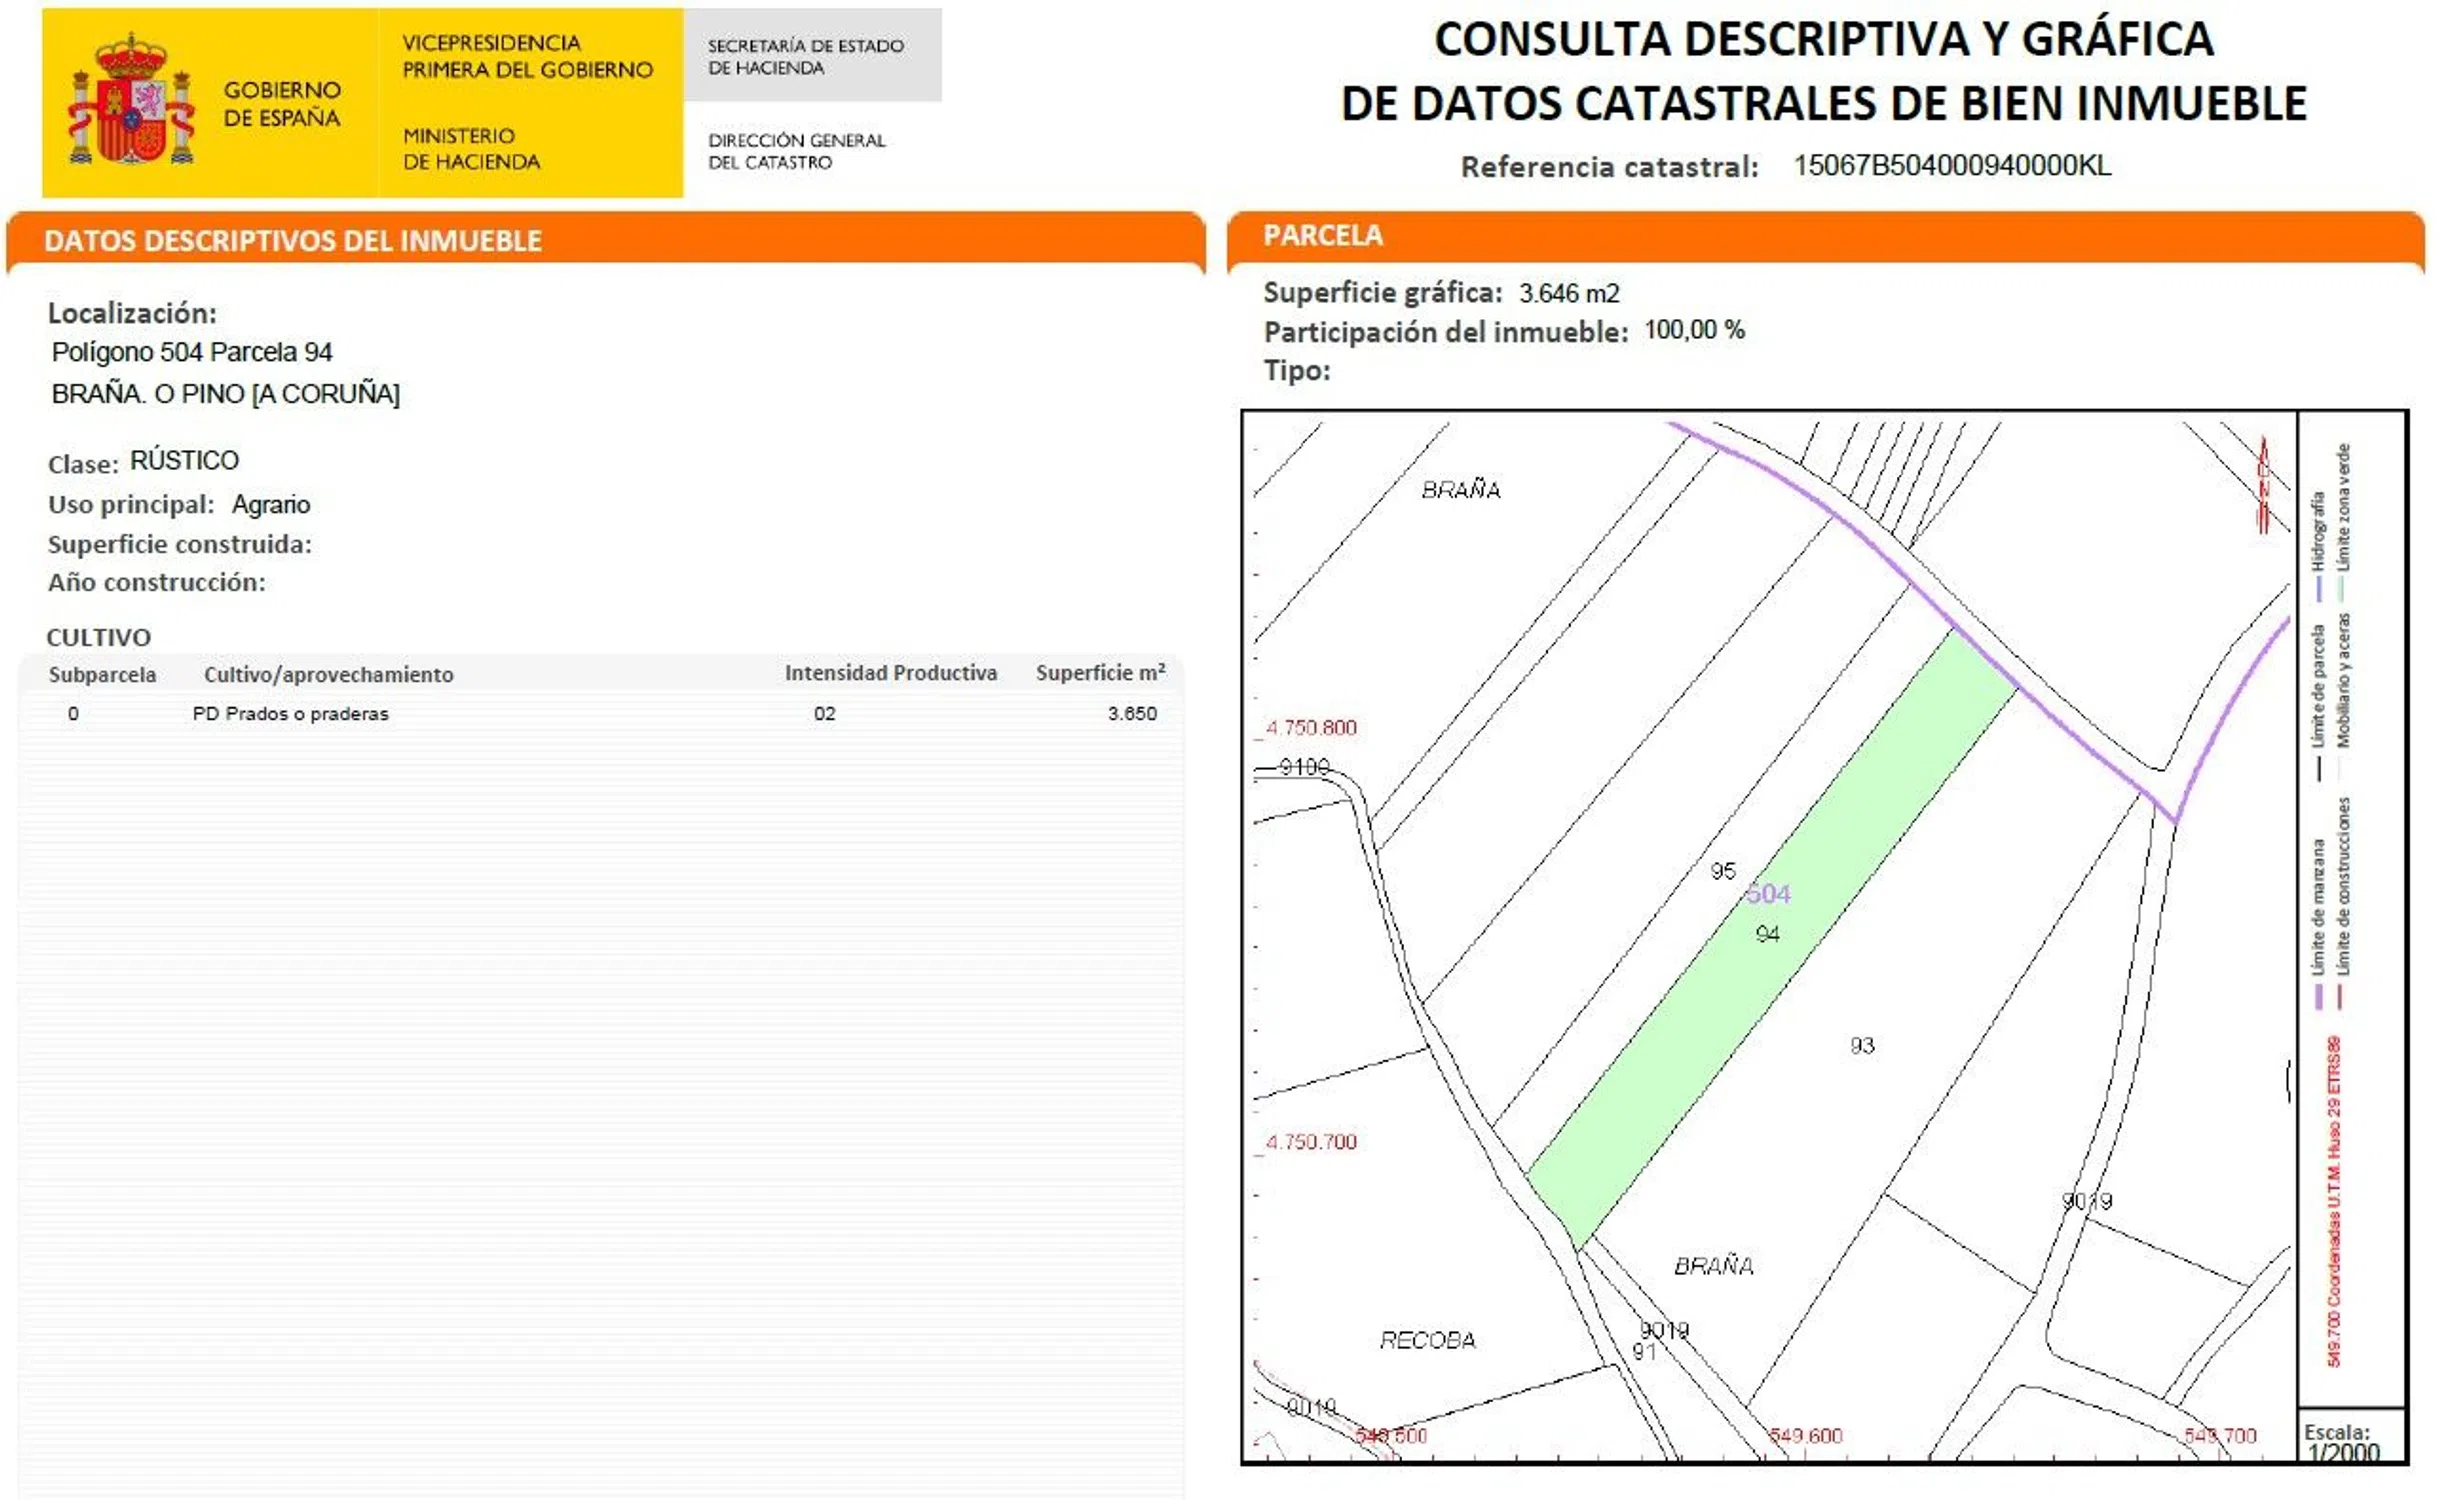Screen dimensions: 2440x1500
Task: Select the PARCELA section header
Action: click(1322, 235)
